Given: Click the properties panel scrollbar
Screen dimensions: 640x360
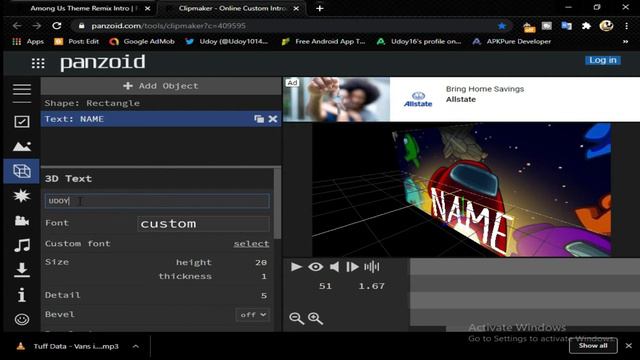Looking at the screenshot, I should pos(278,203).
